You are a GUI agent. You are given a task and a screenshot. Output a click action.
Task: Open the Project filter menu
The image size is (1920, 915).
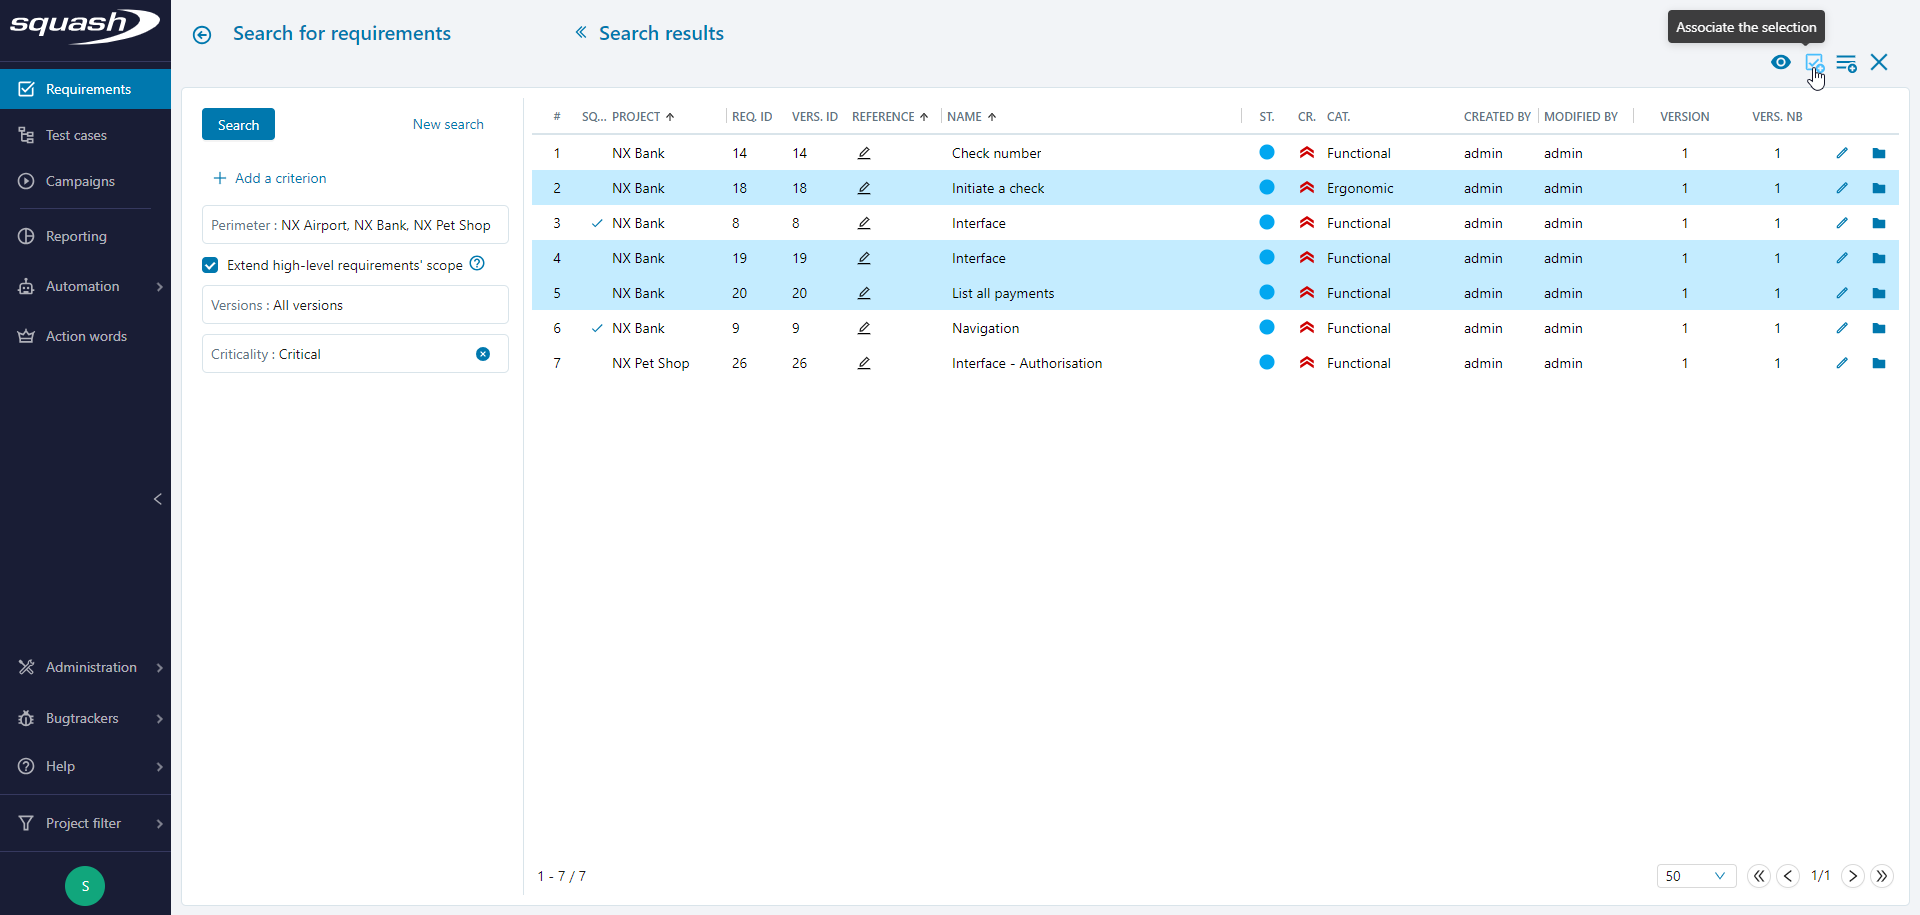pyautogui.click(x=81, y=823)
